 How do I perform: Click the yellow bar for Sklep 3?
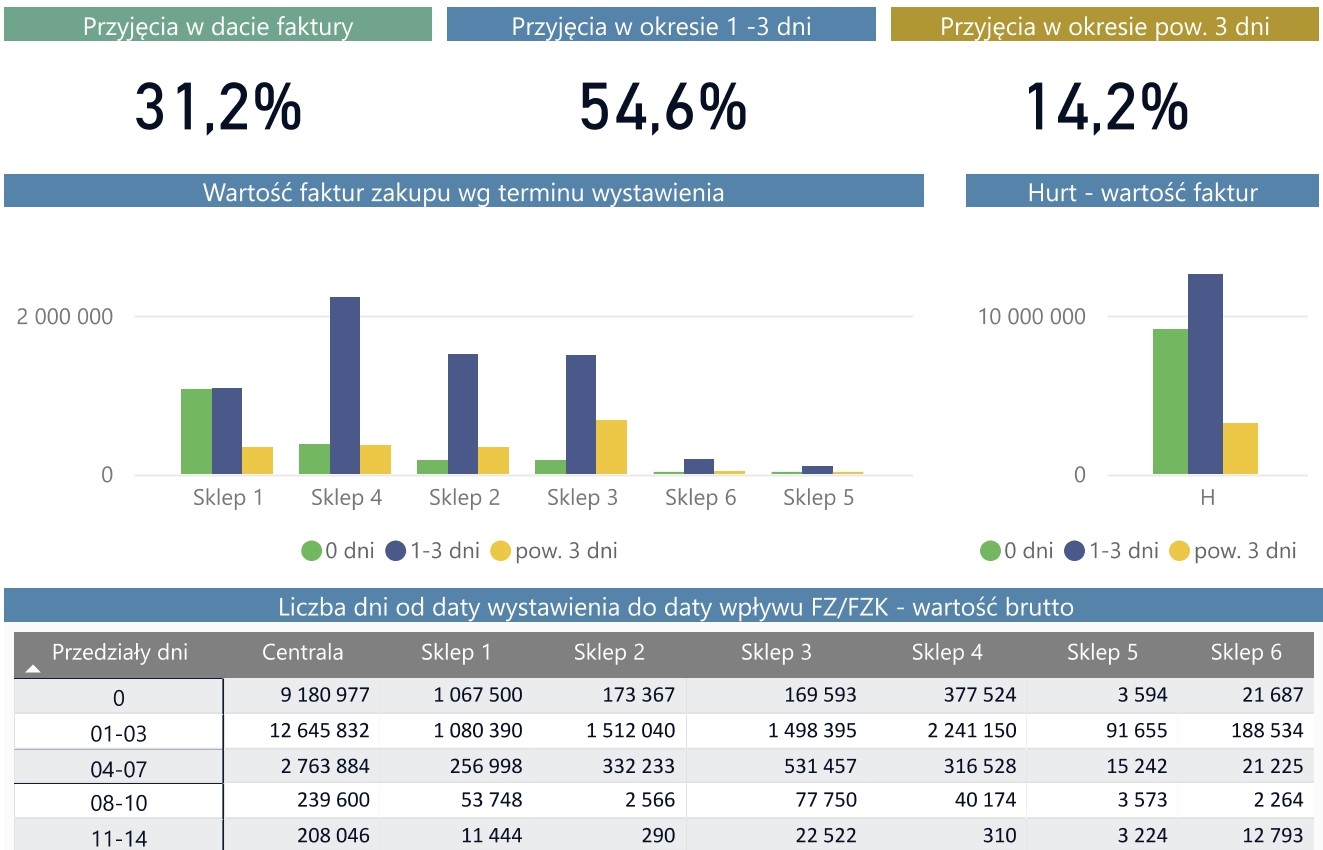[611, 447]
